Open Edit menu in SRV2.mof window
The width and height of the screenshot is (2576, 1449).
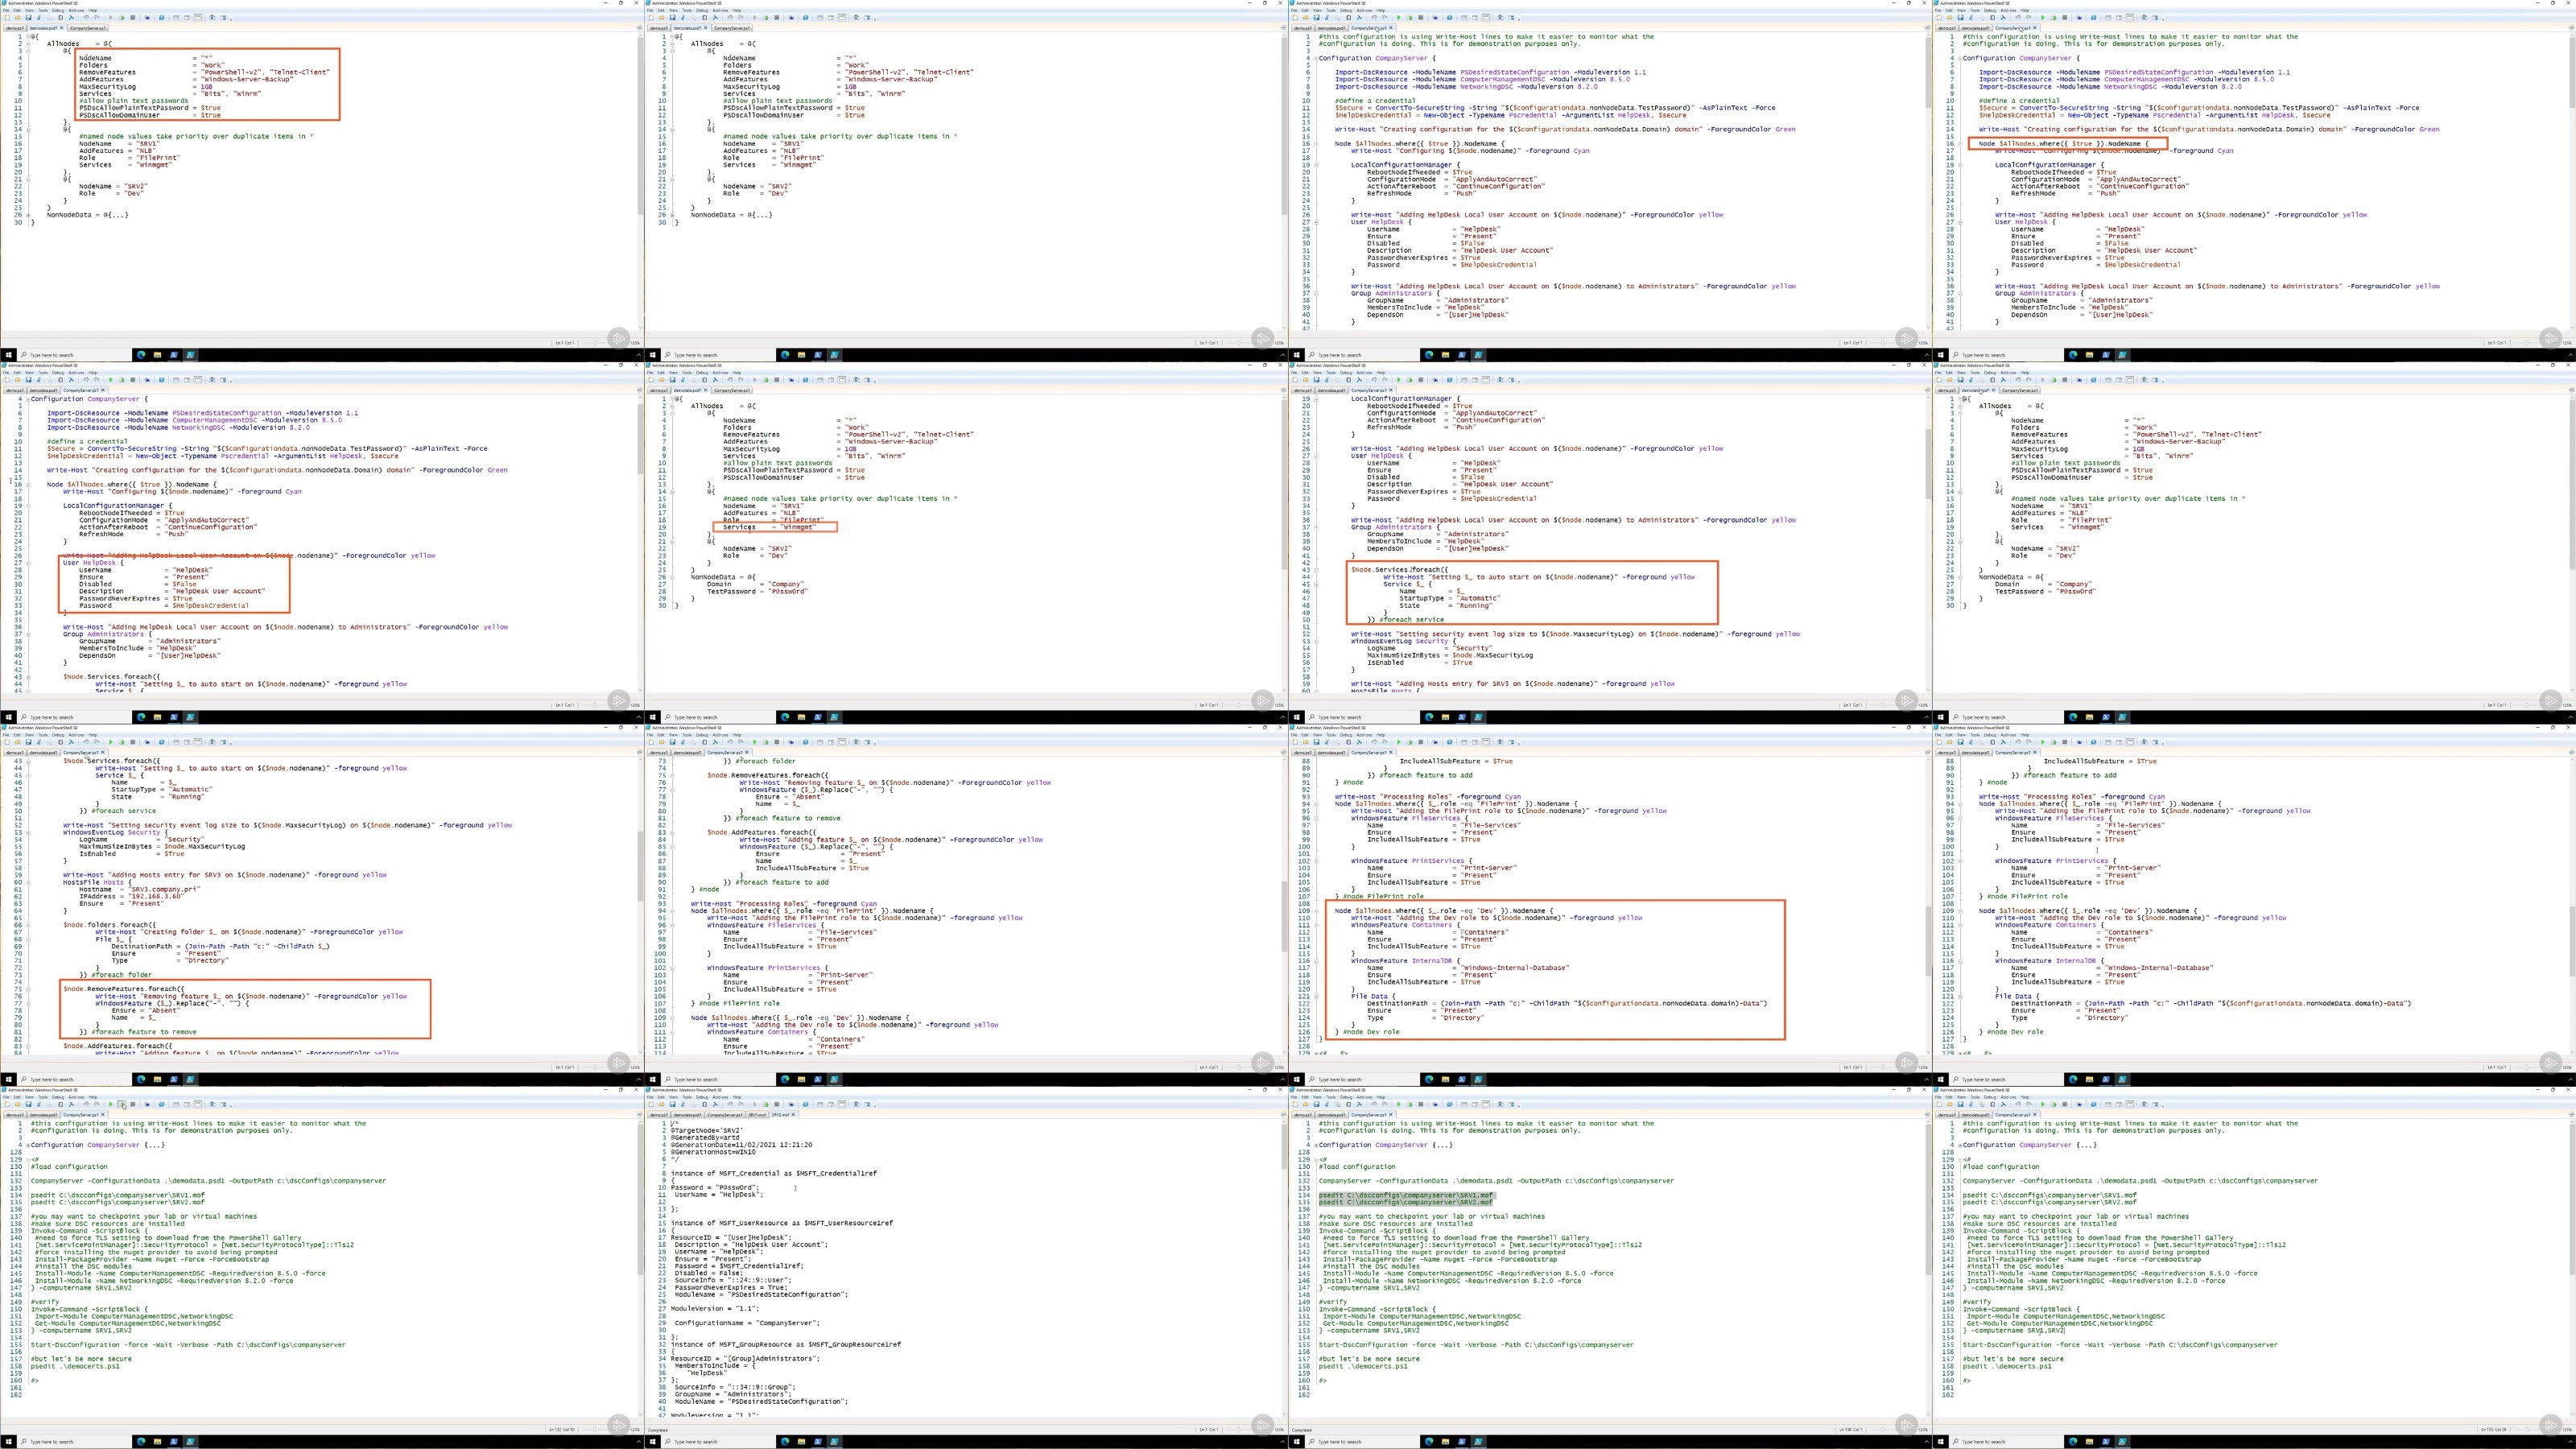coord(662,1097)
